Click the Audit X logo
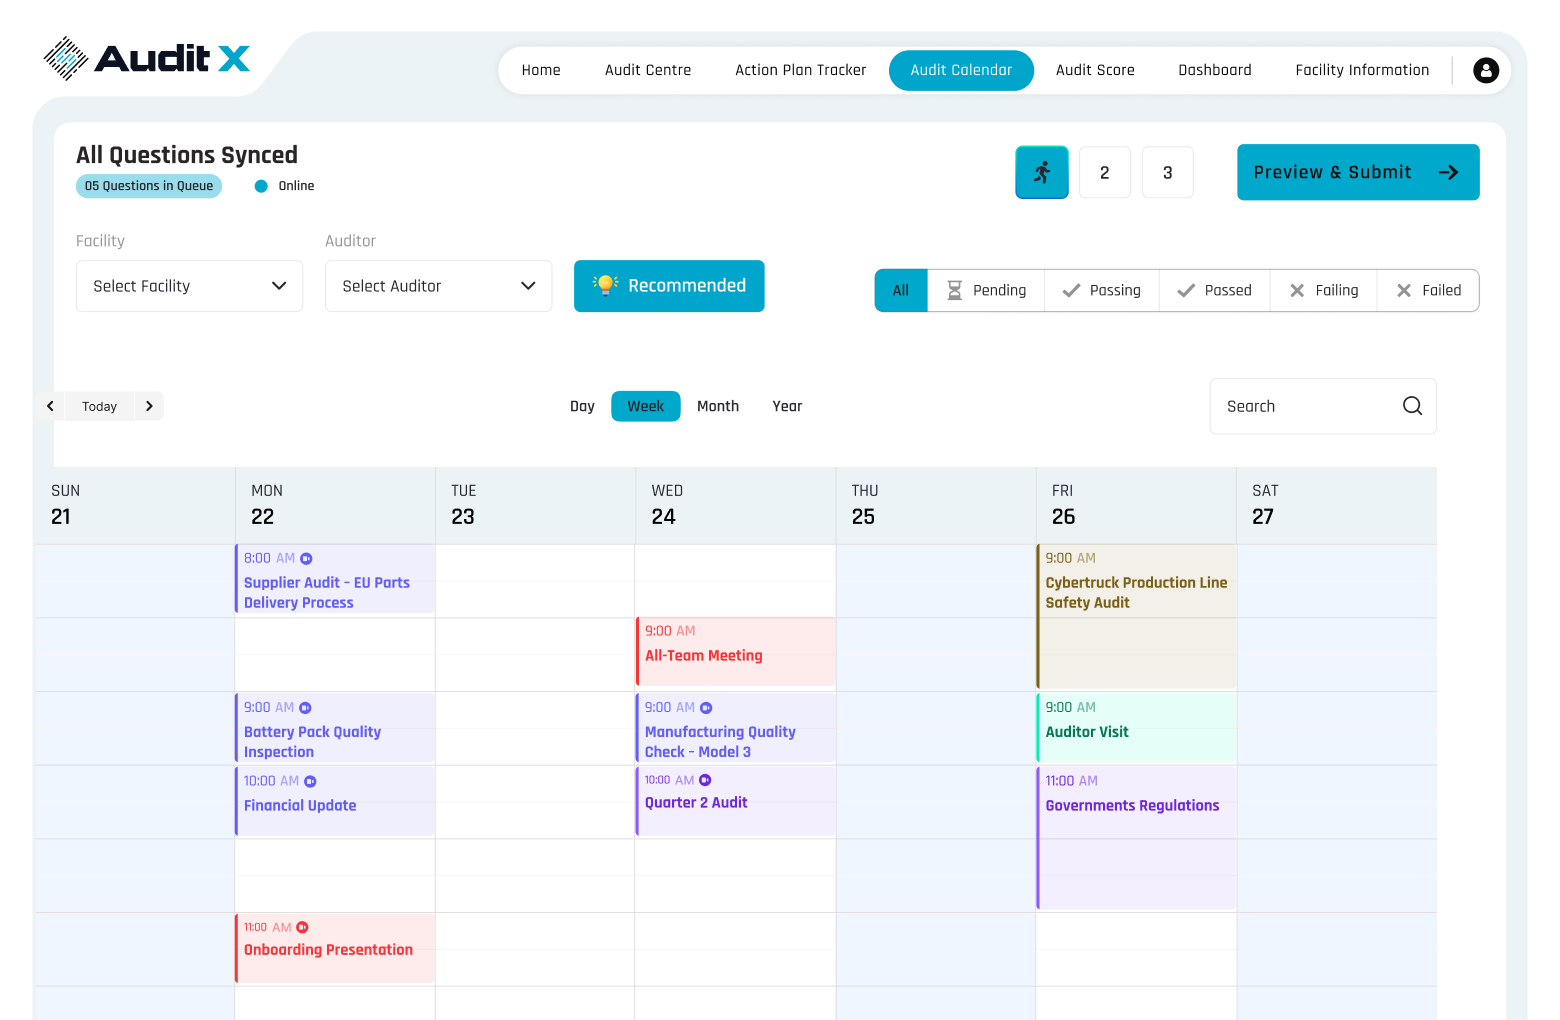 (x=147, y=58)
